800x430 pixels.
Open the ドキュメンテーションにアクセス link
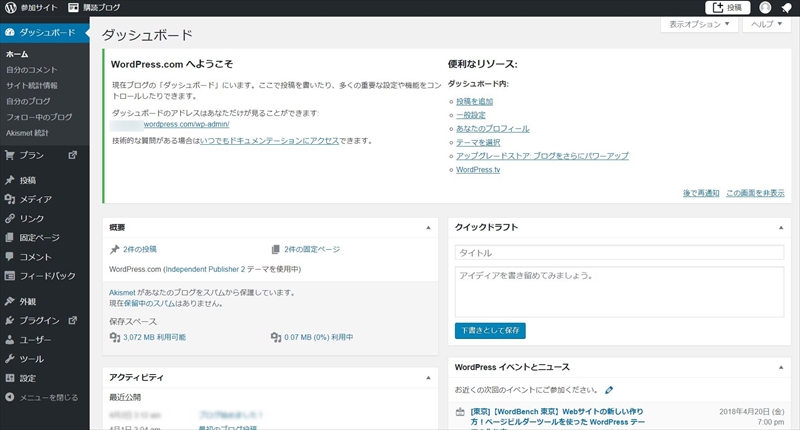click(x=269, y=141)
